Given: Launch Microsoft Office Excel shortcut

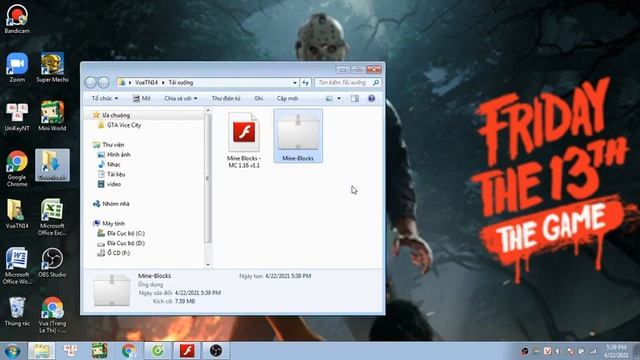Looking at the screenshot, I should coord(52,217).
